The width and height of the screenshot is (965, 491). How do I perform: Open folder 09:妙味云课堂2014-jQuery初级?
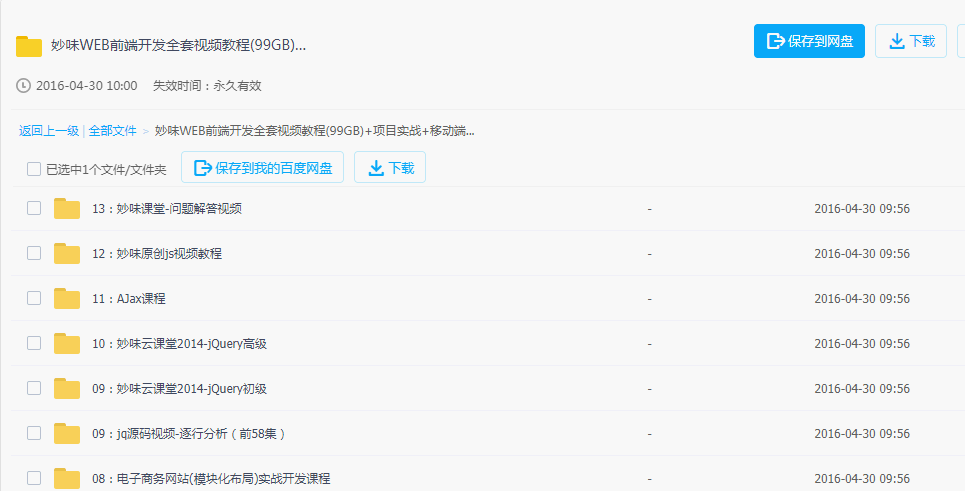pos(179,388)
